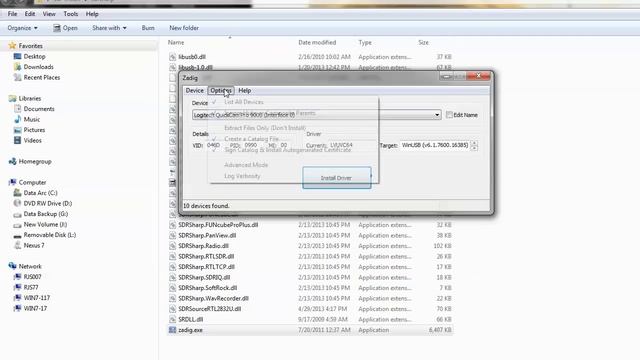Select the Videos library icon
Viewport: 640px width, 360px height.
pyautogui.click(x=17, y=140)
